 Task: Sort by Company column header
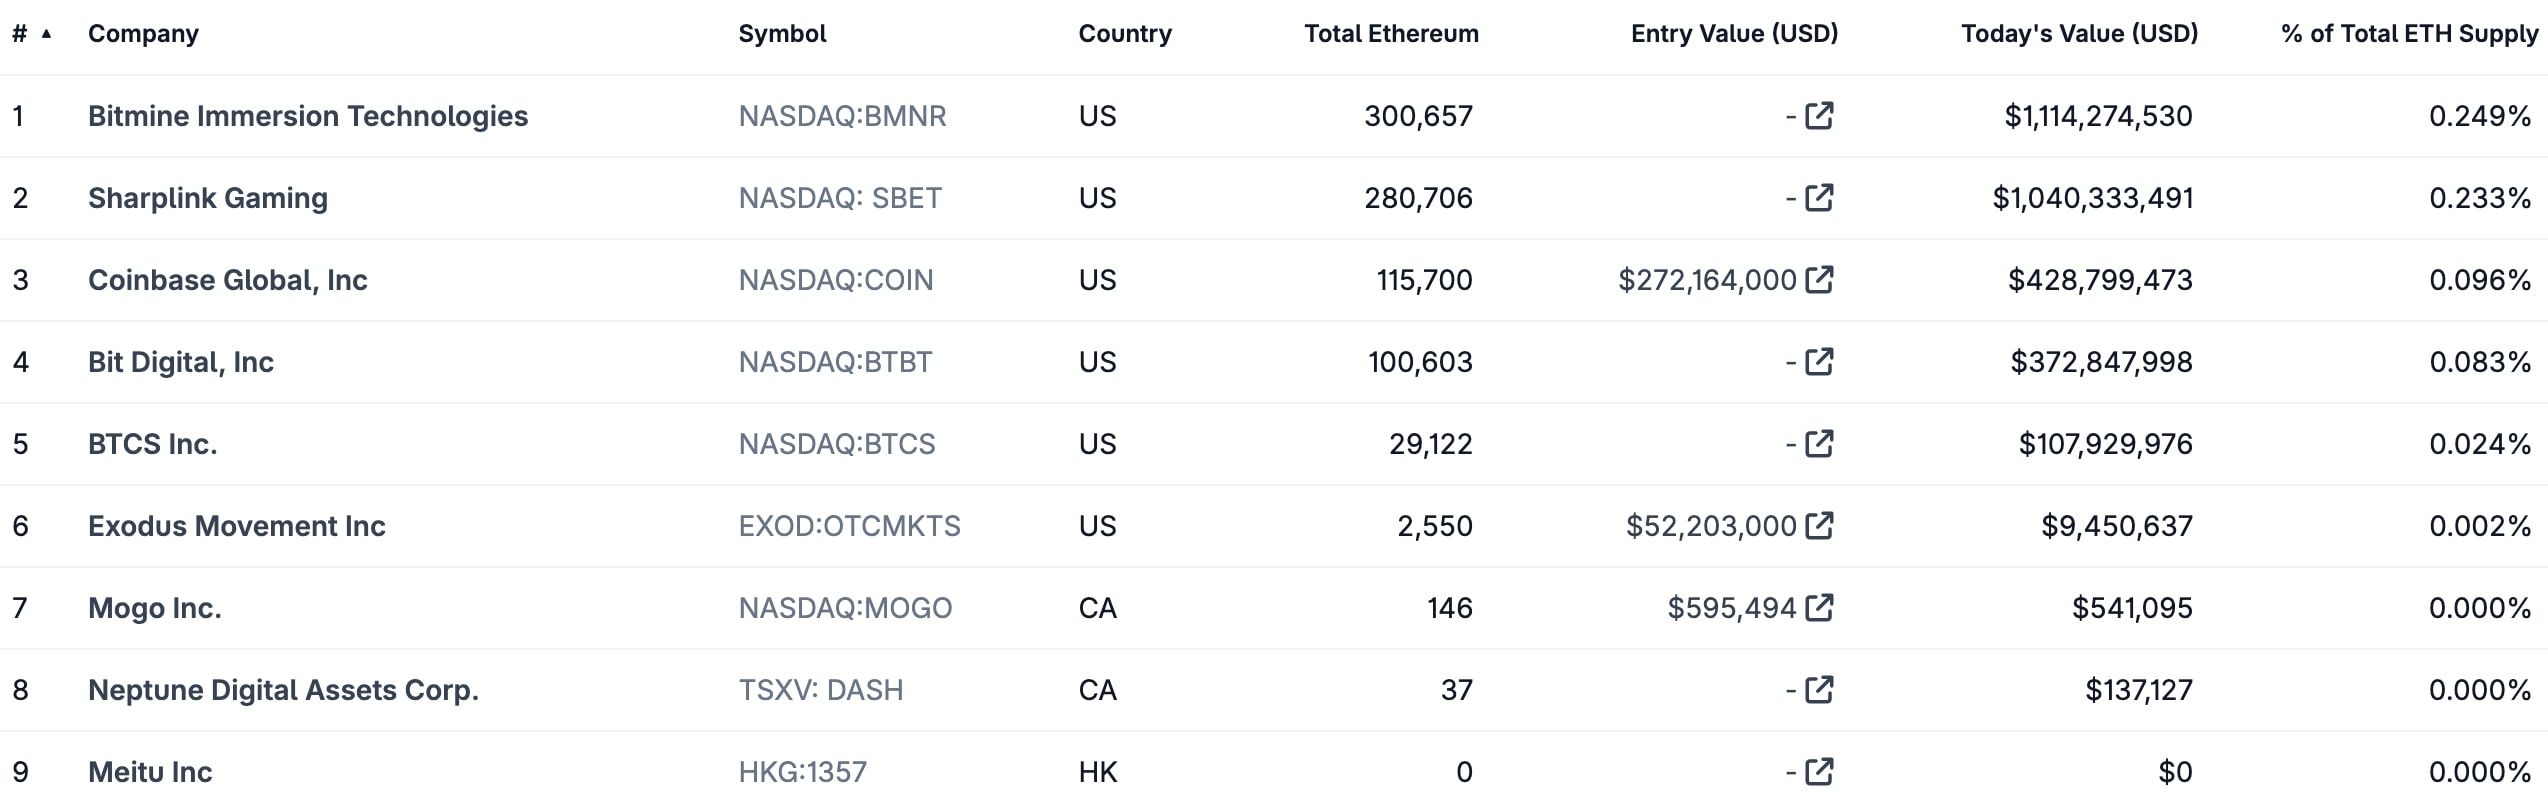(143, 34)
